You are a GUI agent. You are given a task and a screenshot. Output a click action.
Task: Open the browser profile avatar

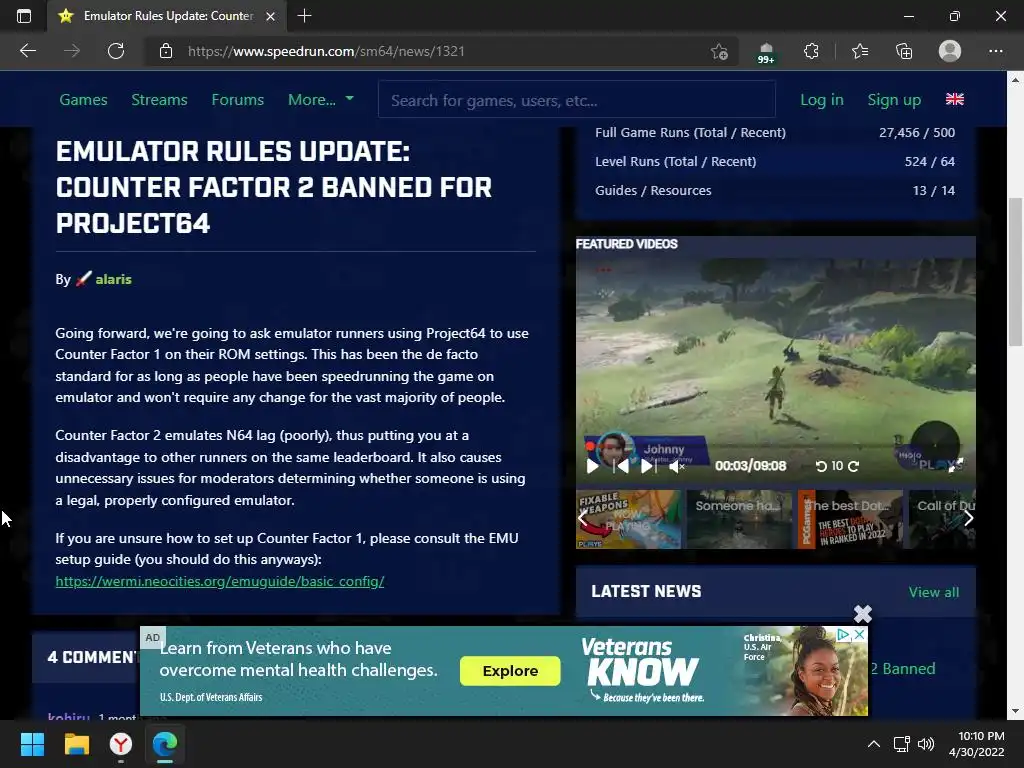[950, 51]
